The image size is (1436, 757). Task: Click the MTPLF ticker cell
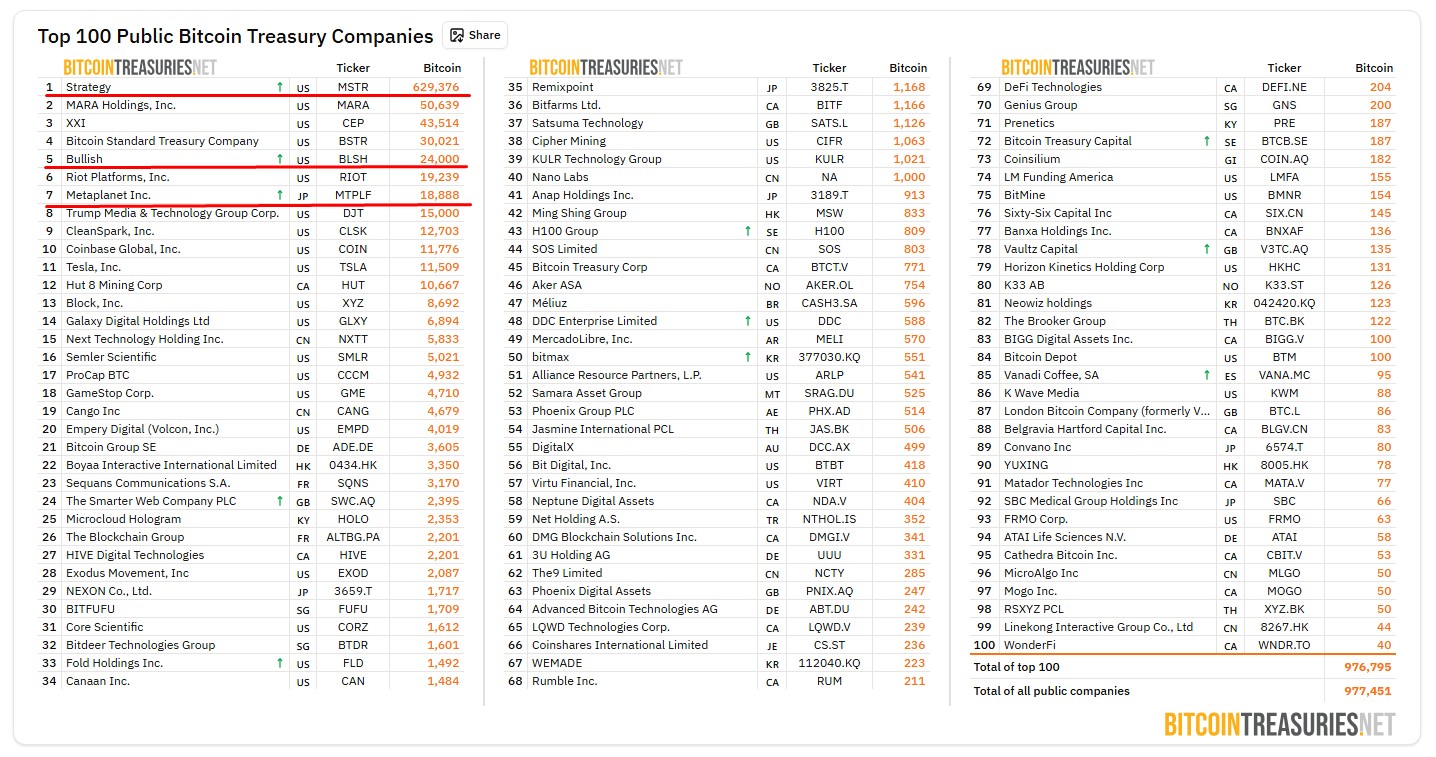click(x=353, y=195)
